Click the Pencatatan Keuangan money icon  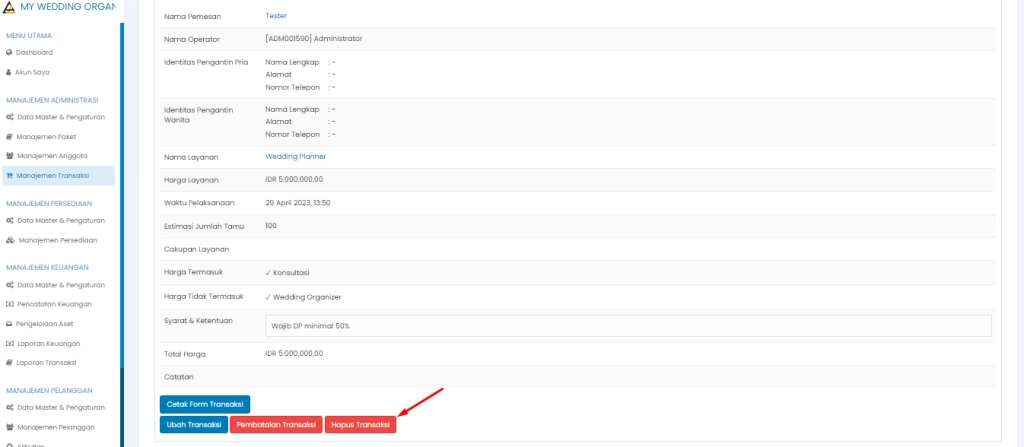coord(9,304)
